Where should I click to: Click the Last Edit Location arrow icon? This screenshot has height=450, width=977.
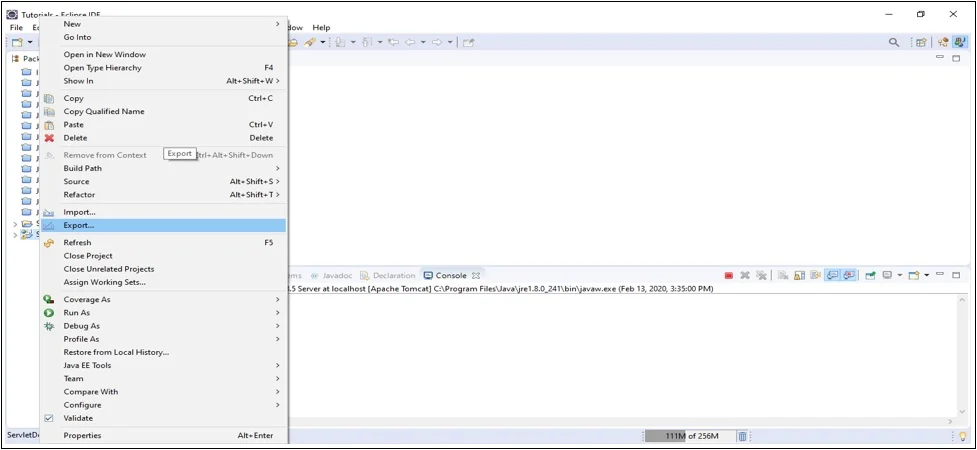(x=393, y=42)
